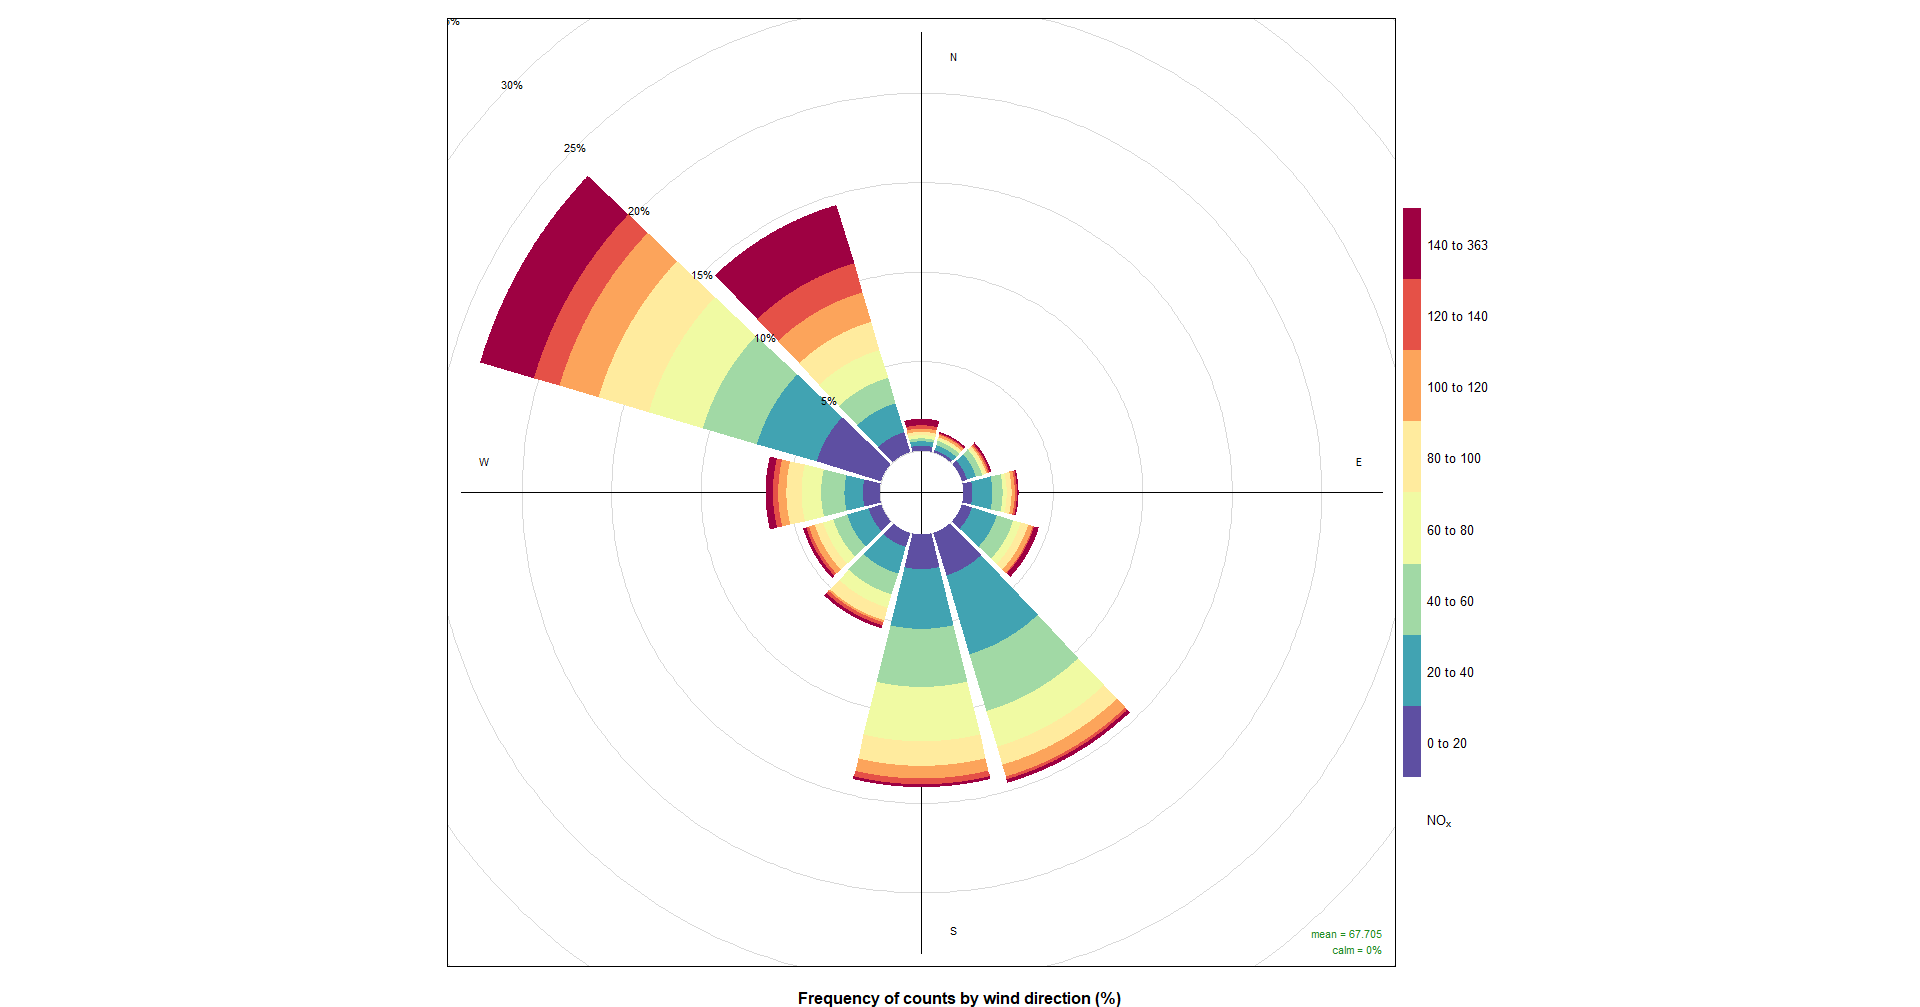Pick the pale yellow 80 to 100 swatch

(1411, 457)
